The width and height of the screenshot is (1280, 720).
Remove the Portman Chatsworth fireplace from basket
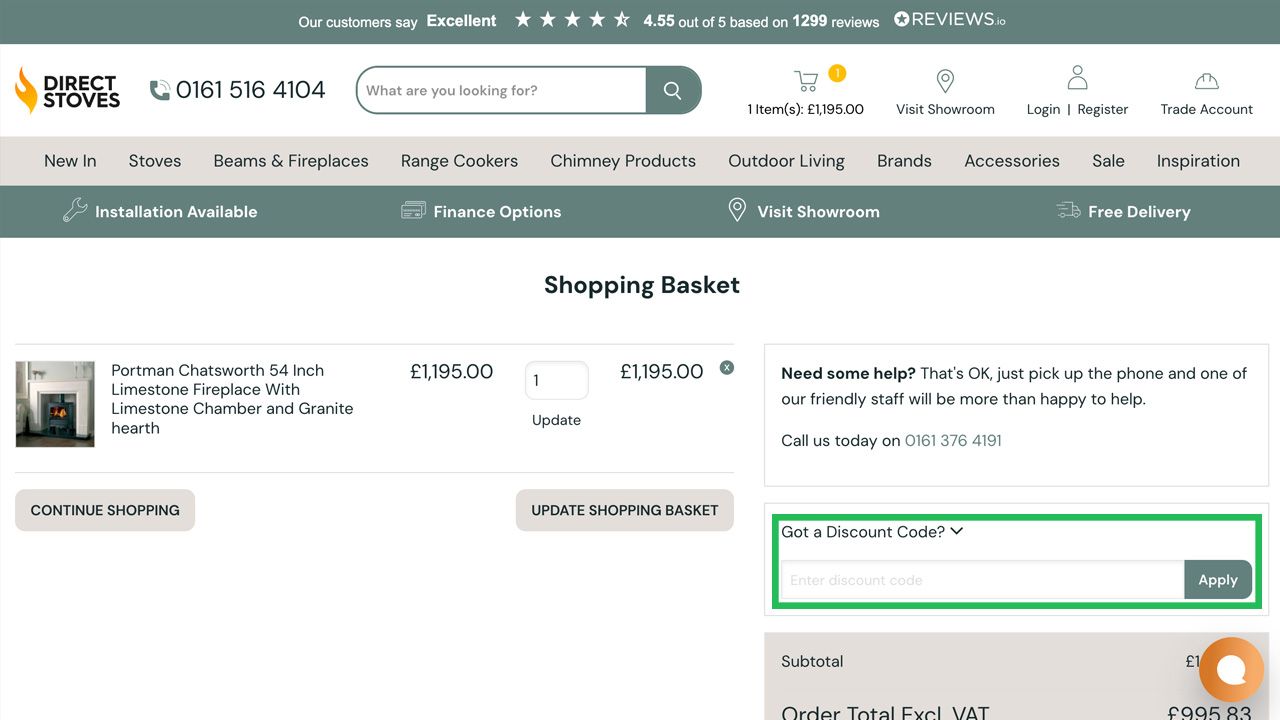pyautogui.click(x=727, y=368)
